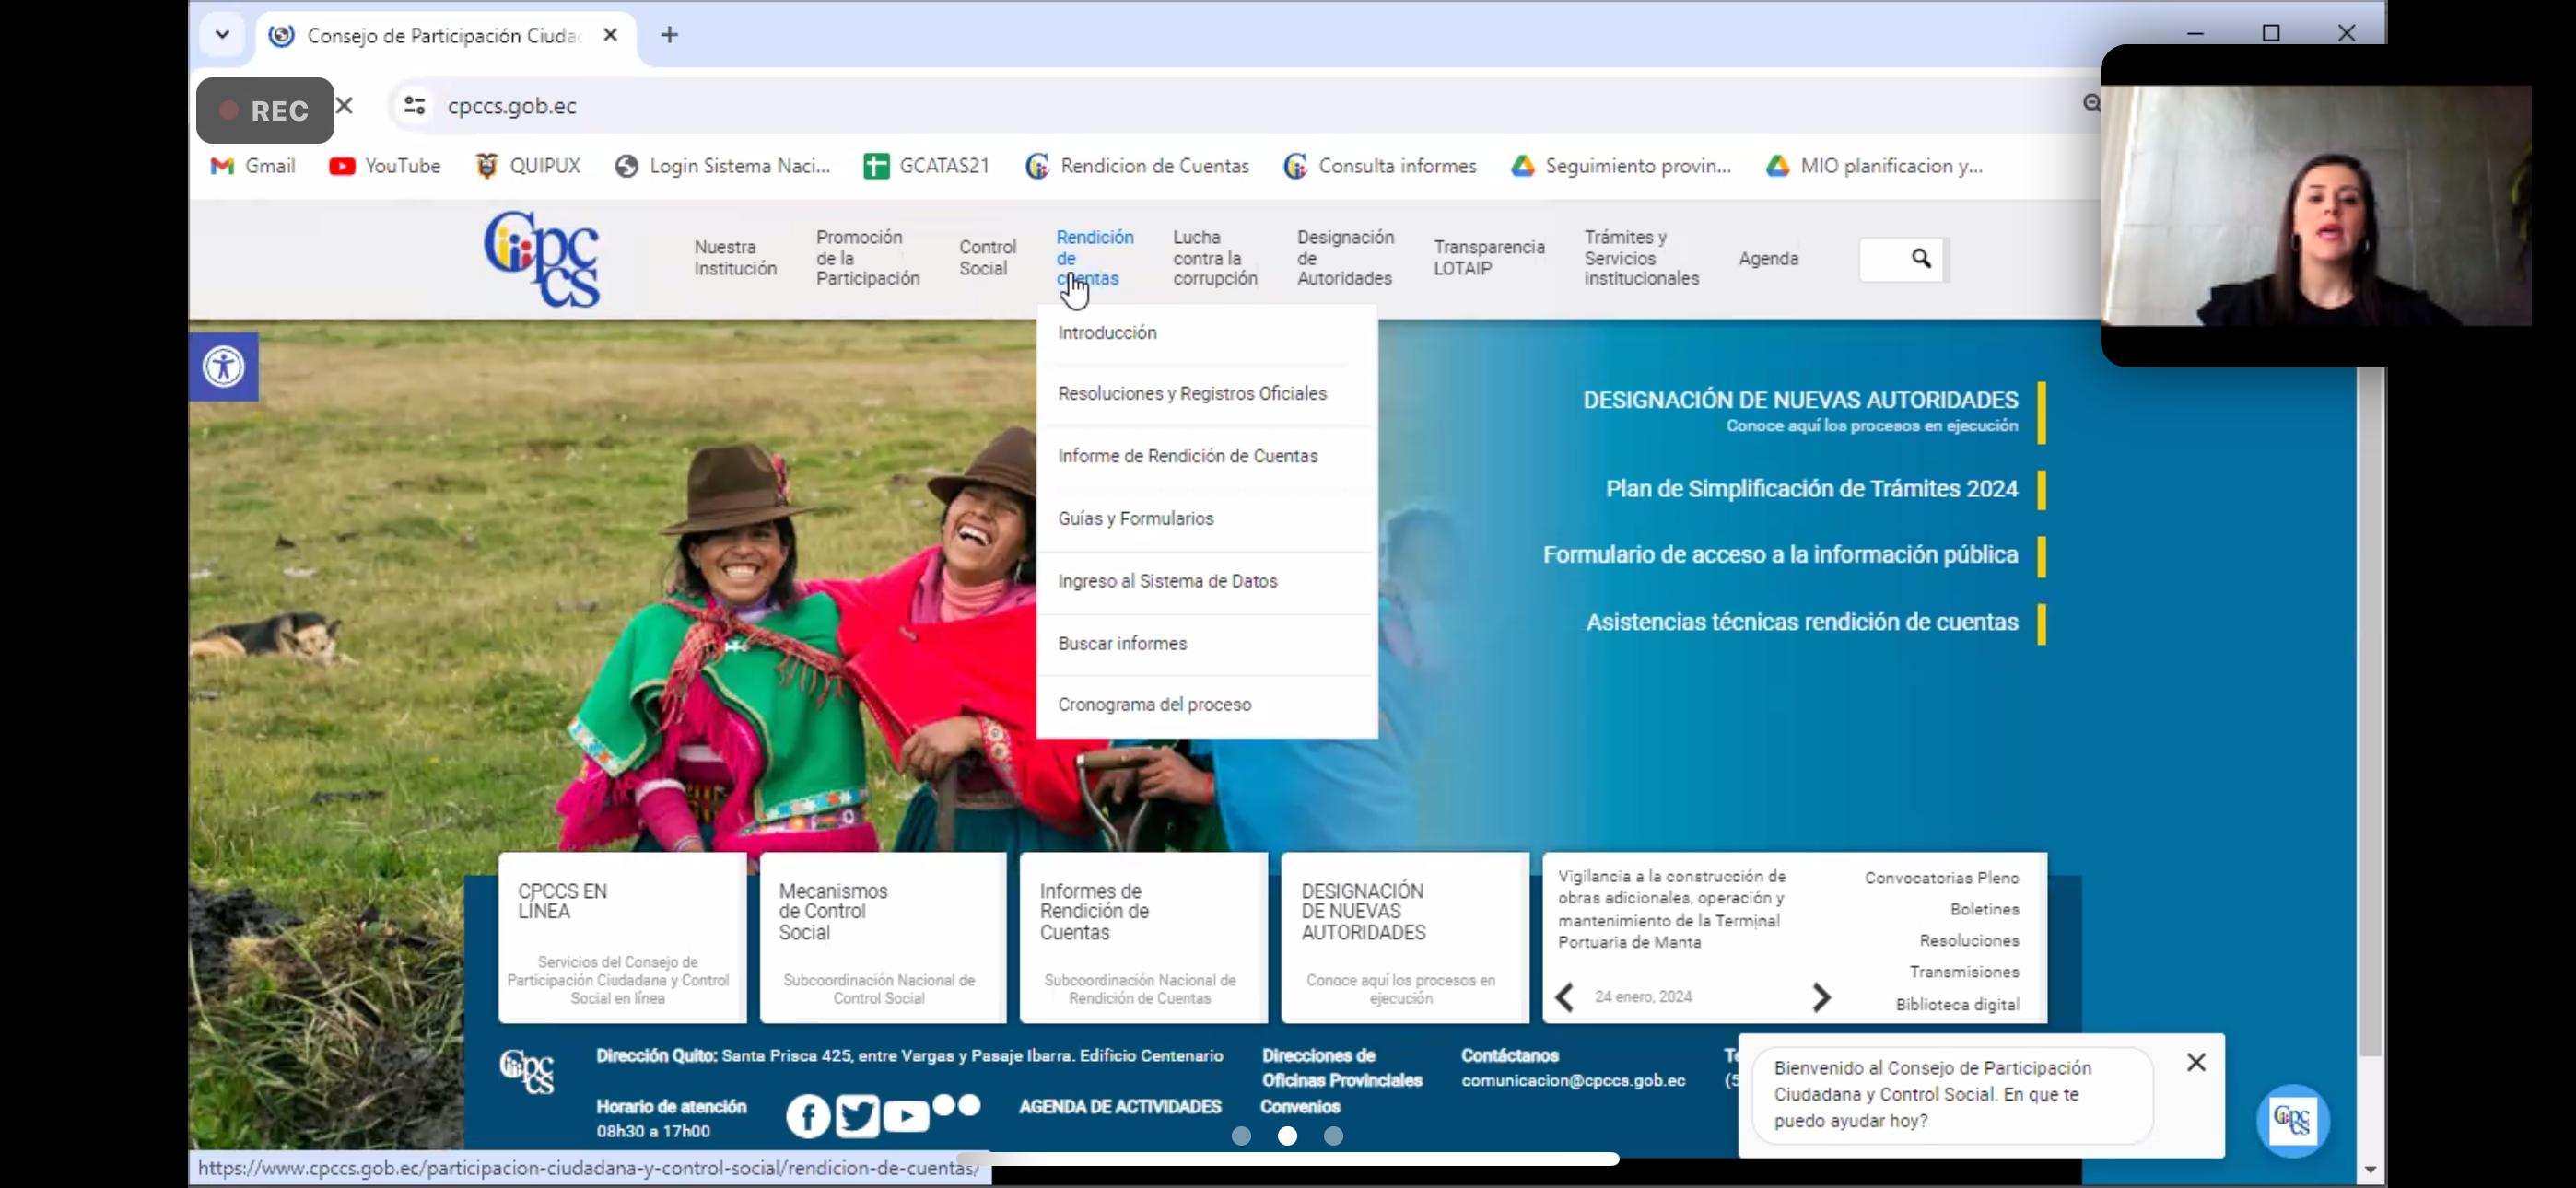Open Plan de Simplificación de Trámites 2024 link
The width and height of the screenshot is (2576, 1188).
pyautogui.click(x=1811, y=489)
